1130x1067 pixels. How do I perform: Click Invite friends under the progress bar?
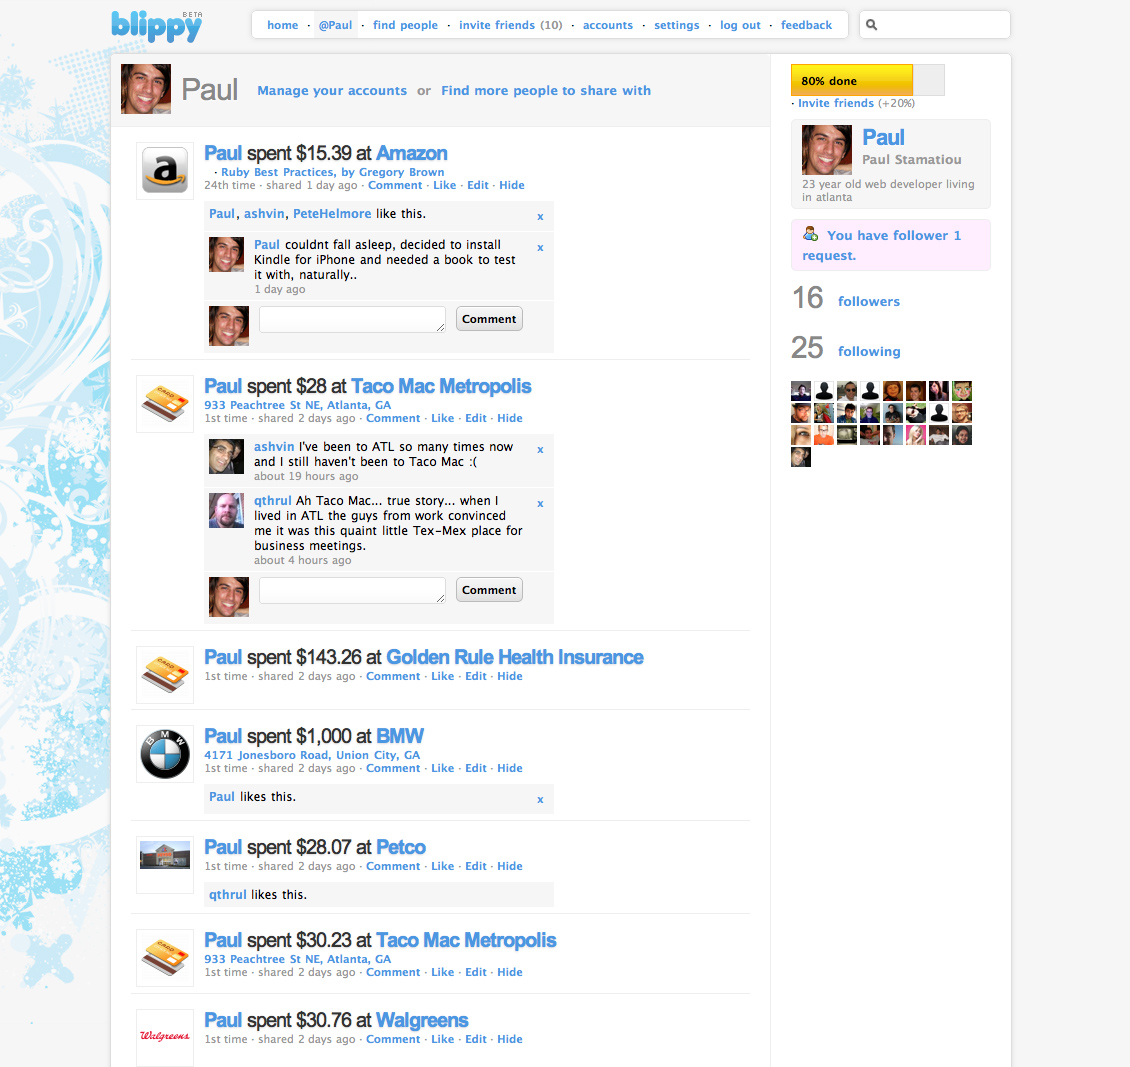click(836, 103)
